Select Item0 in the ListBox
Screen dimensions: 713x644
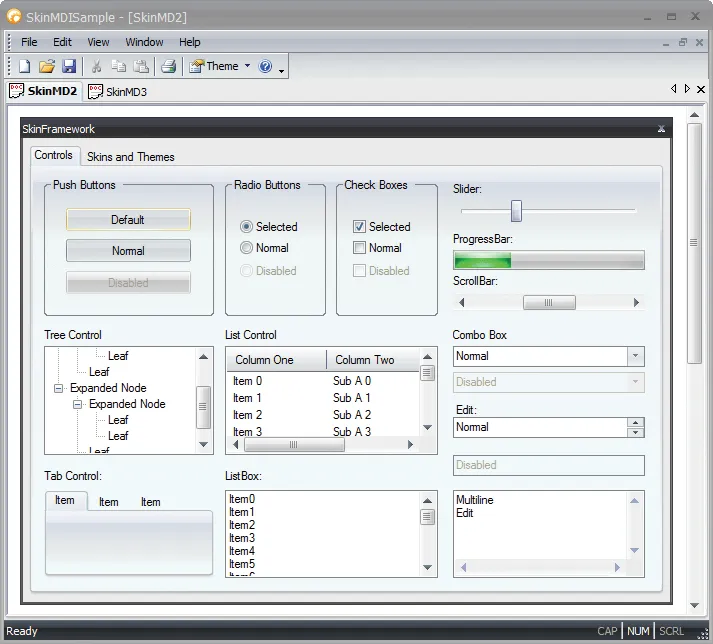(x=242, y=499)
